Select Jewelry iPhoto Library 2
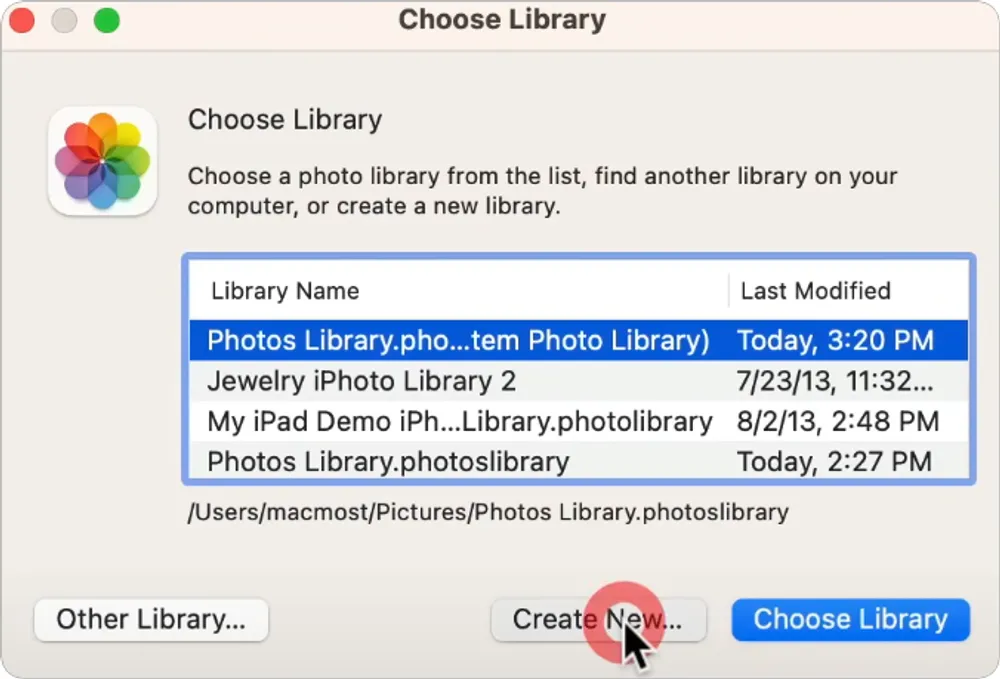The width and height of the screenshot is (1000, 679). tap(361, 381)
